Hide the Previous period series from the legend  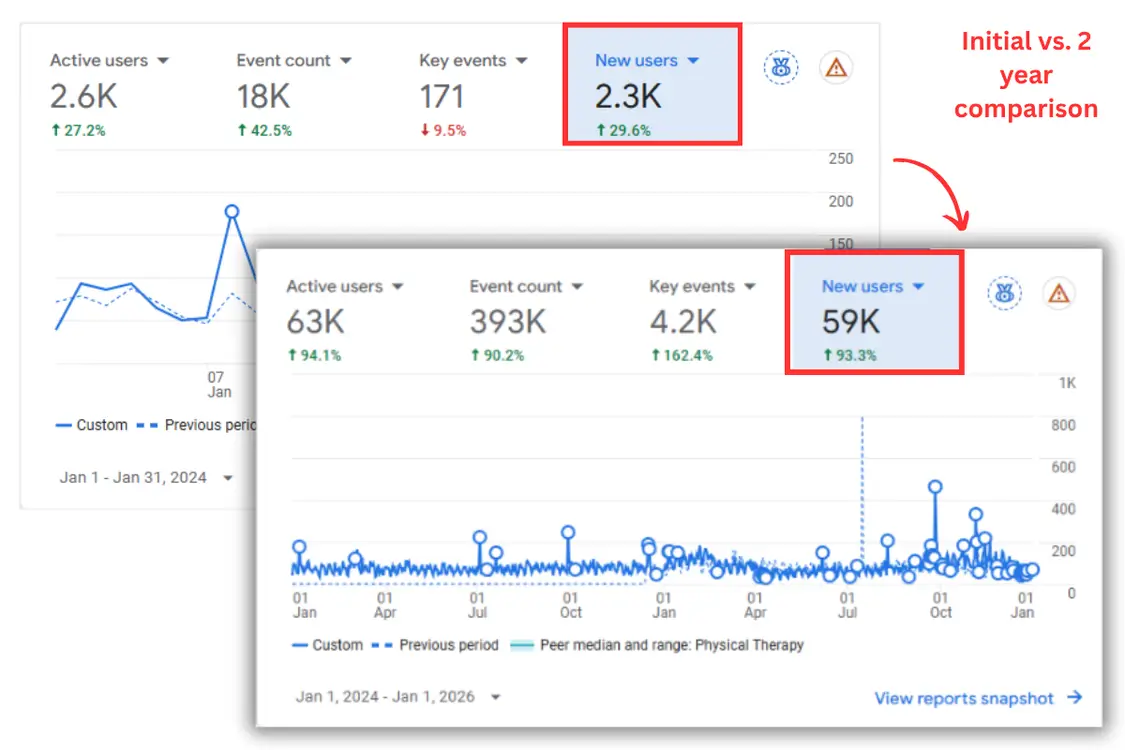point(450,645)
